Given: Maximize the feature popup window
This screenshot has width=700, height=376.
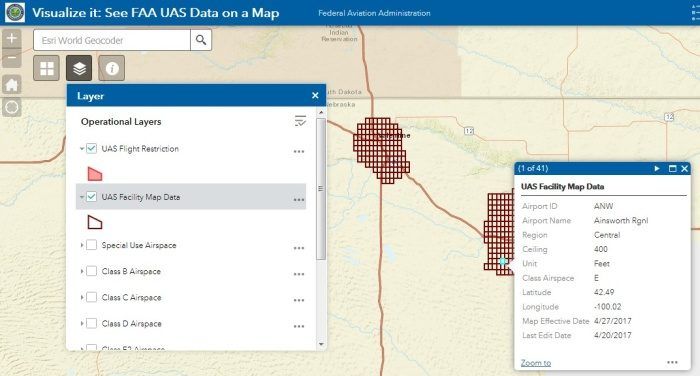Looking at the screenshot, I should [x=673, y=168].
